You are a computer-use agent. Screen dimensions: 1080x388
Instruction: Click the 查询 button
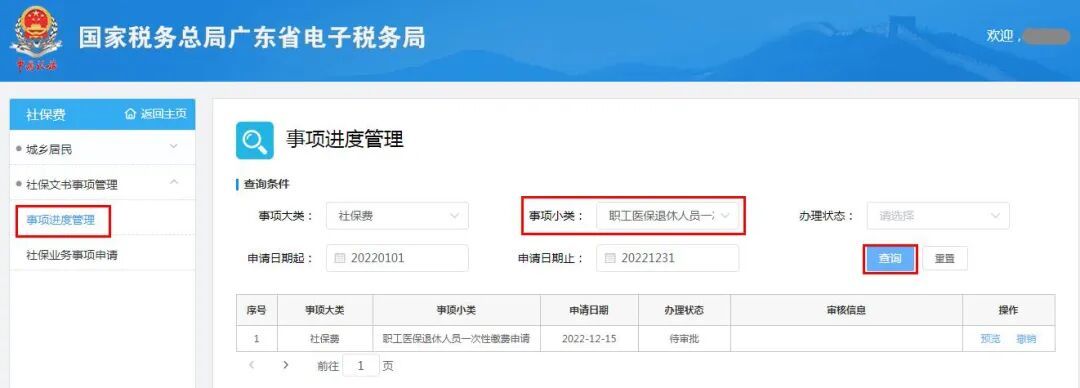[x=890, y=259]
